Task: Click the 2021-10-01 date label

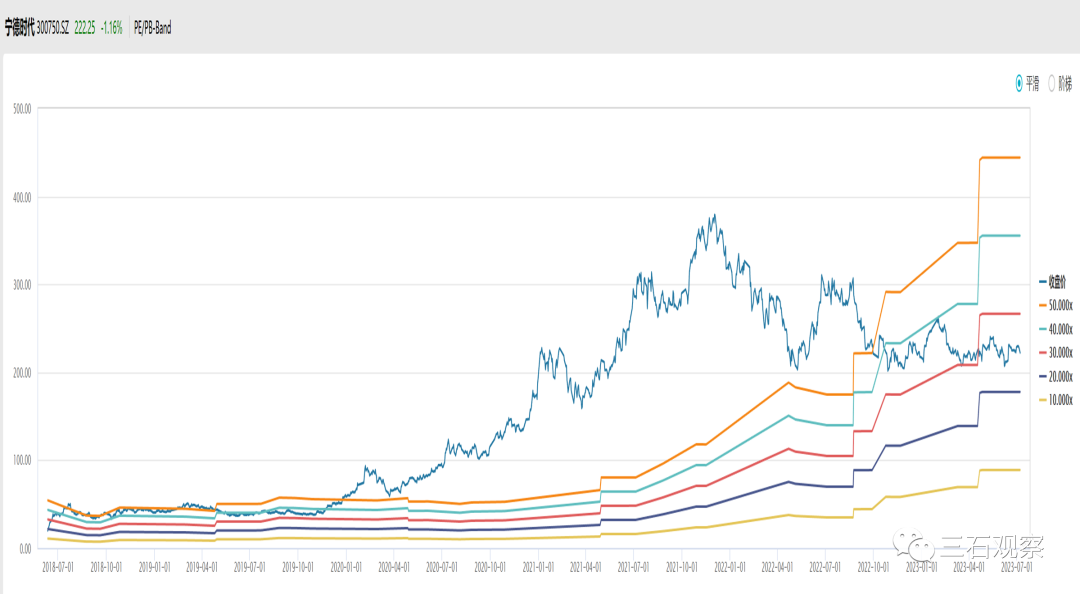Action: click(x=681, y=567)
